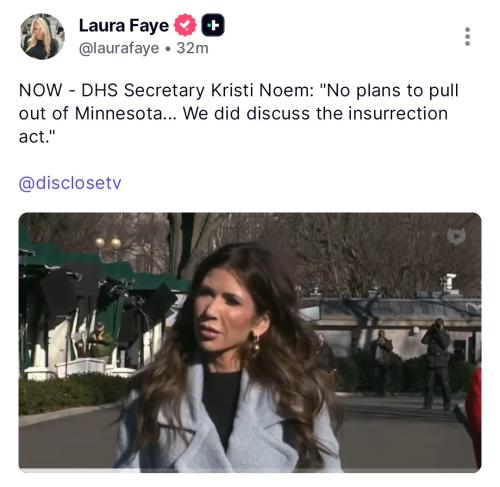Click the phrase insurrection in the post

(x=398, y=114)
